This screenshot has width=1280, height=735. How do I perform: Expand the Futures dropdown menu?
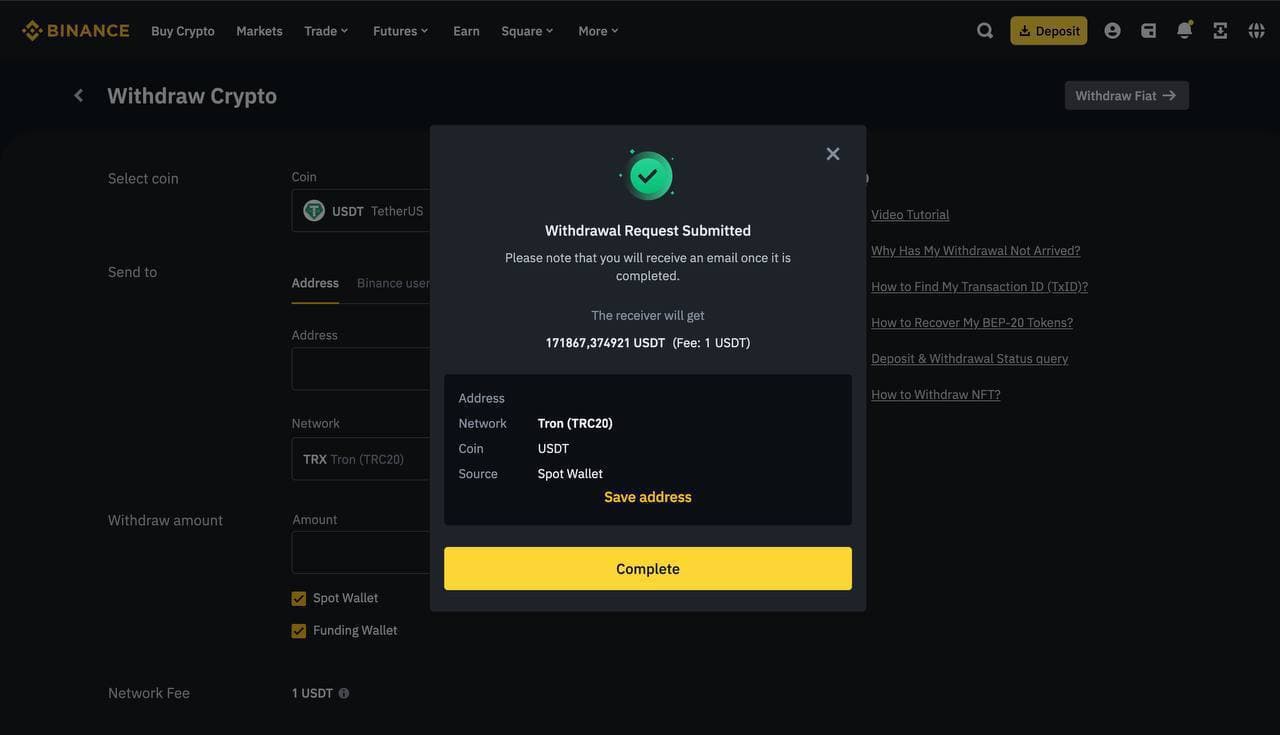click(400, 31)
